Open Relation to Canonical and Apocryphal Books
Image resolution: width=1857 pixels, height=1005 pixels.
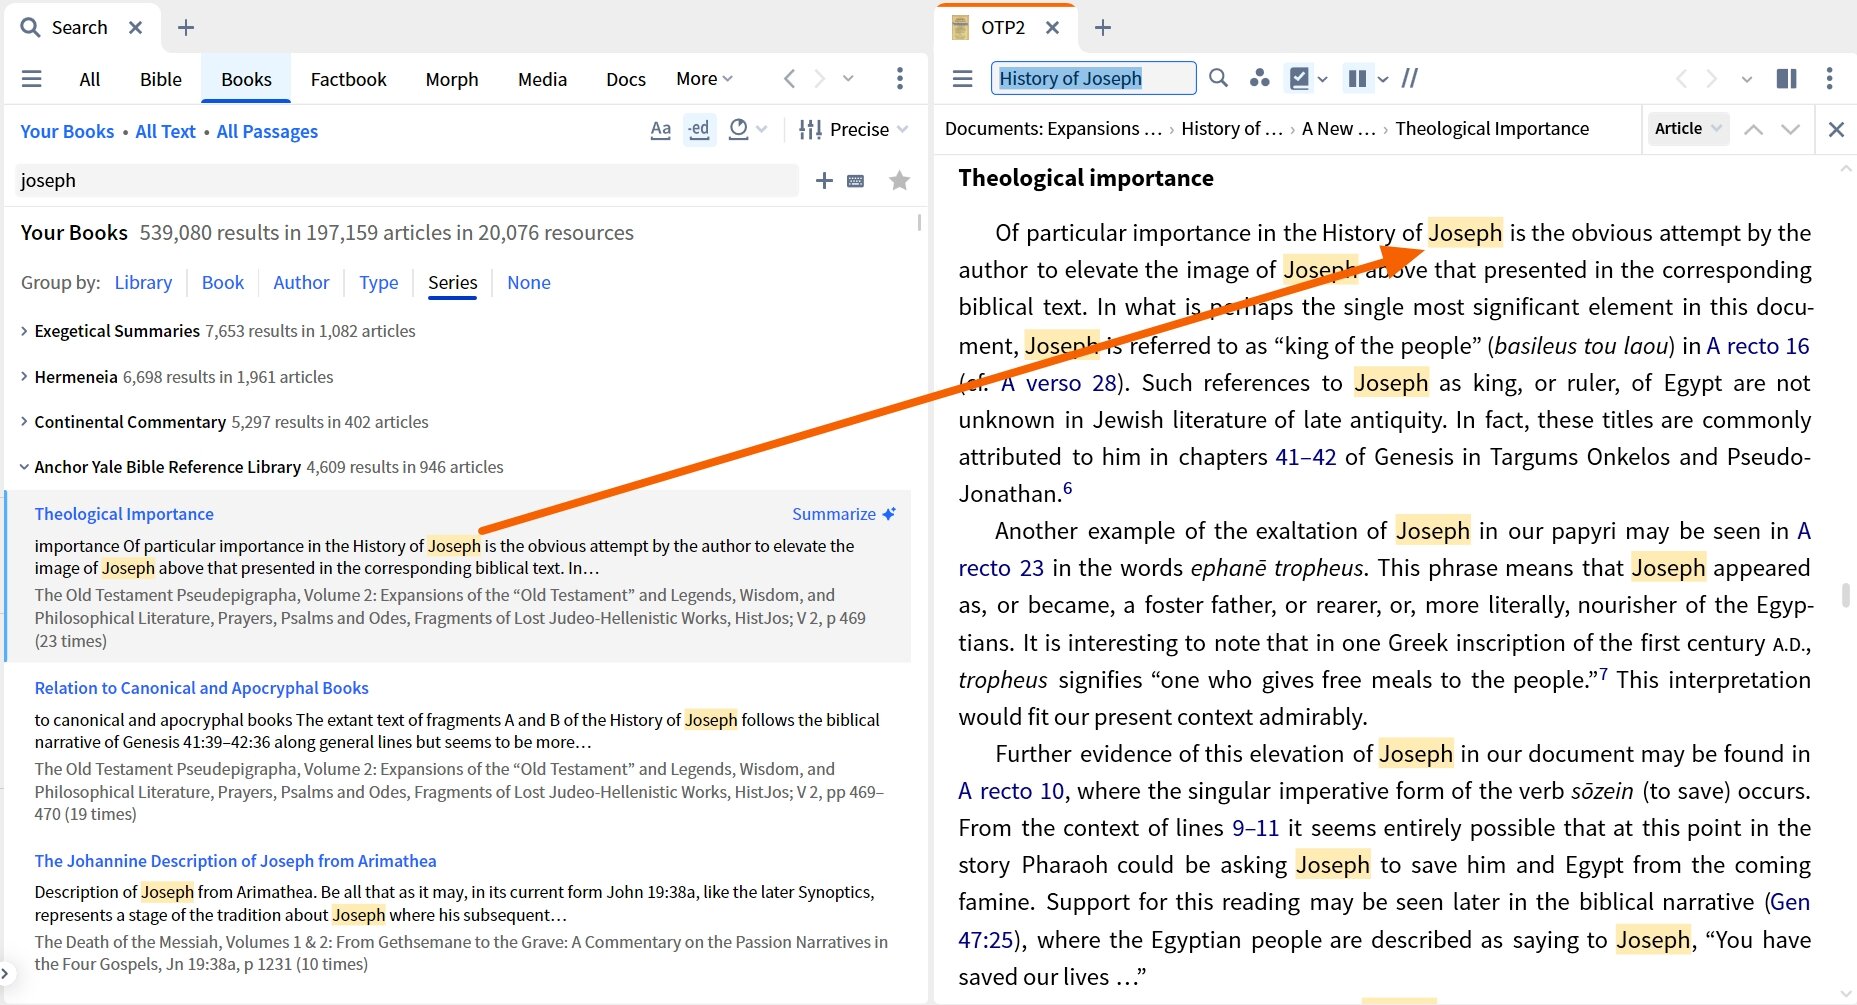(201, 688)
